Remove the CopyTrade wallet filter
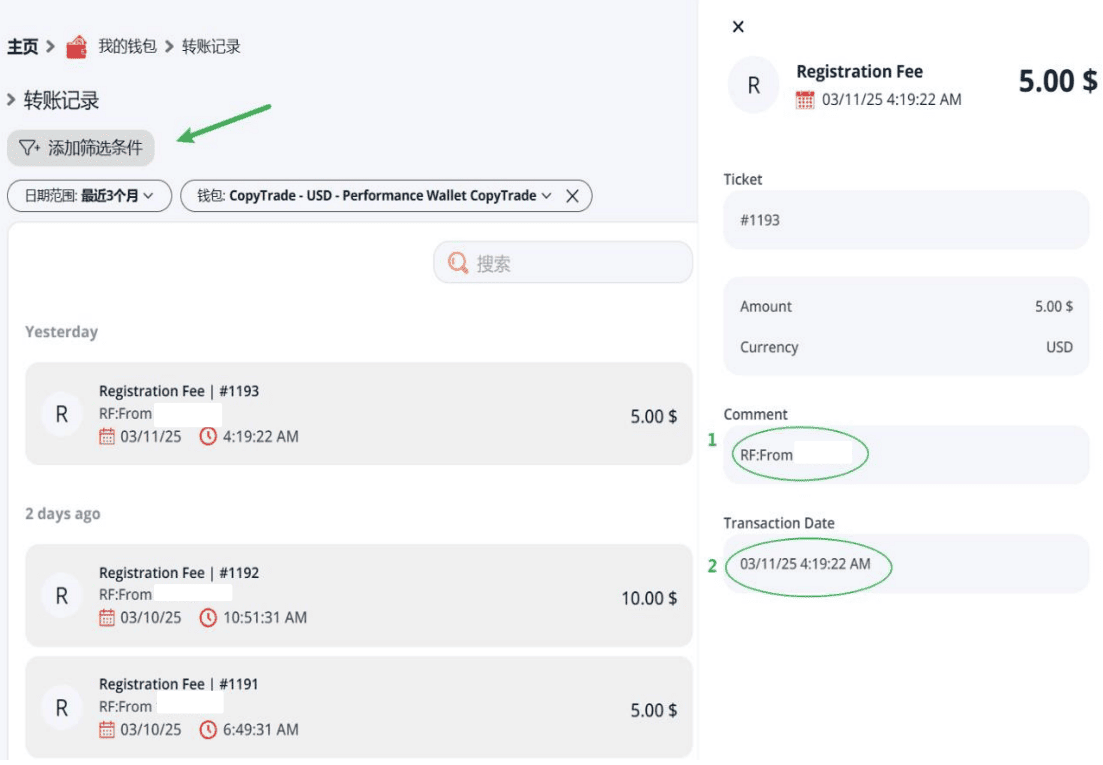Screen dimensions: 1103x765 (x=573, y=196)
